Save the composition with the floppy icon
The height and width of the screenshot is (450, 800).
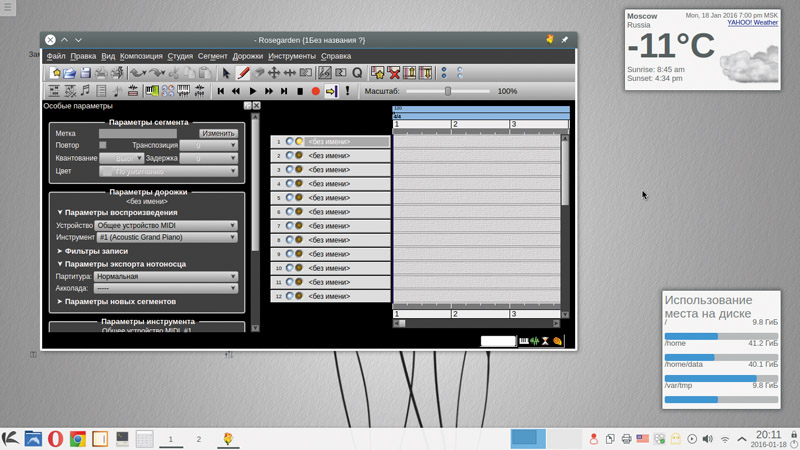click(85, 73)
